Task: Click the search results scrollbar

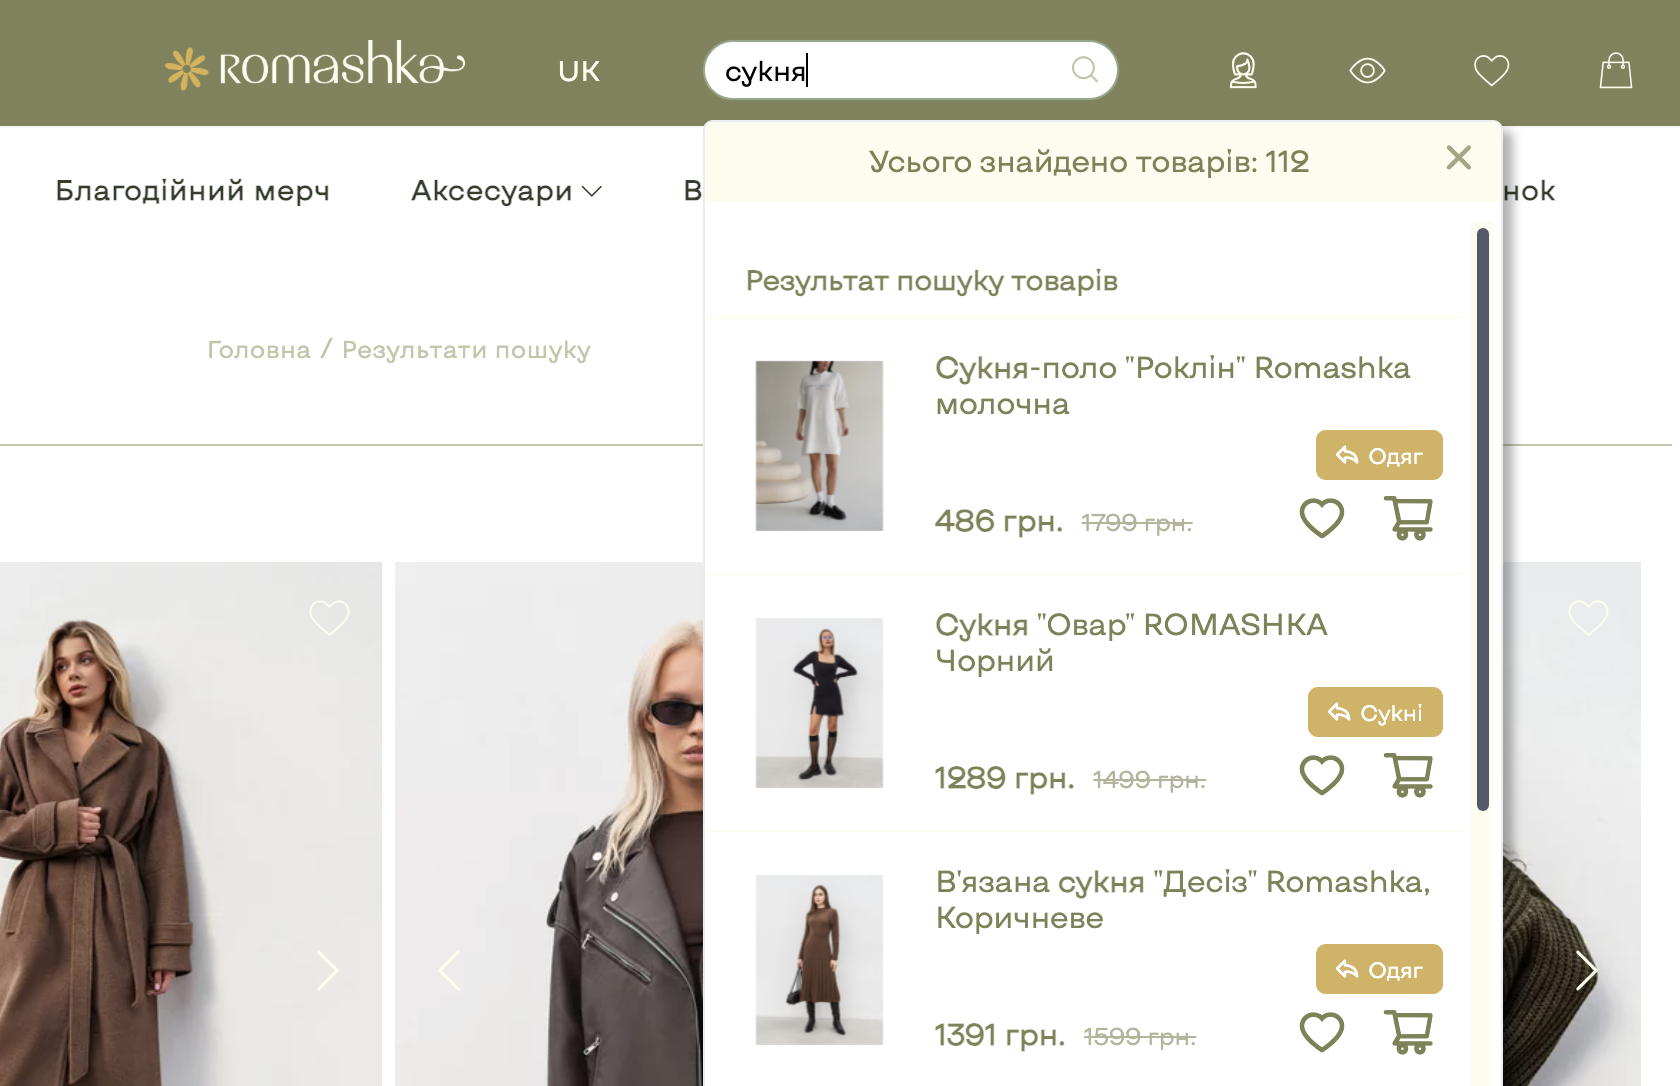Action: (x=1483, y=520)
